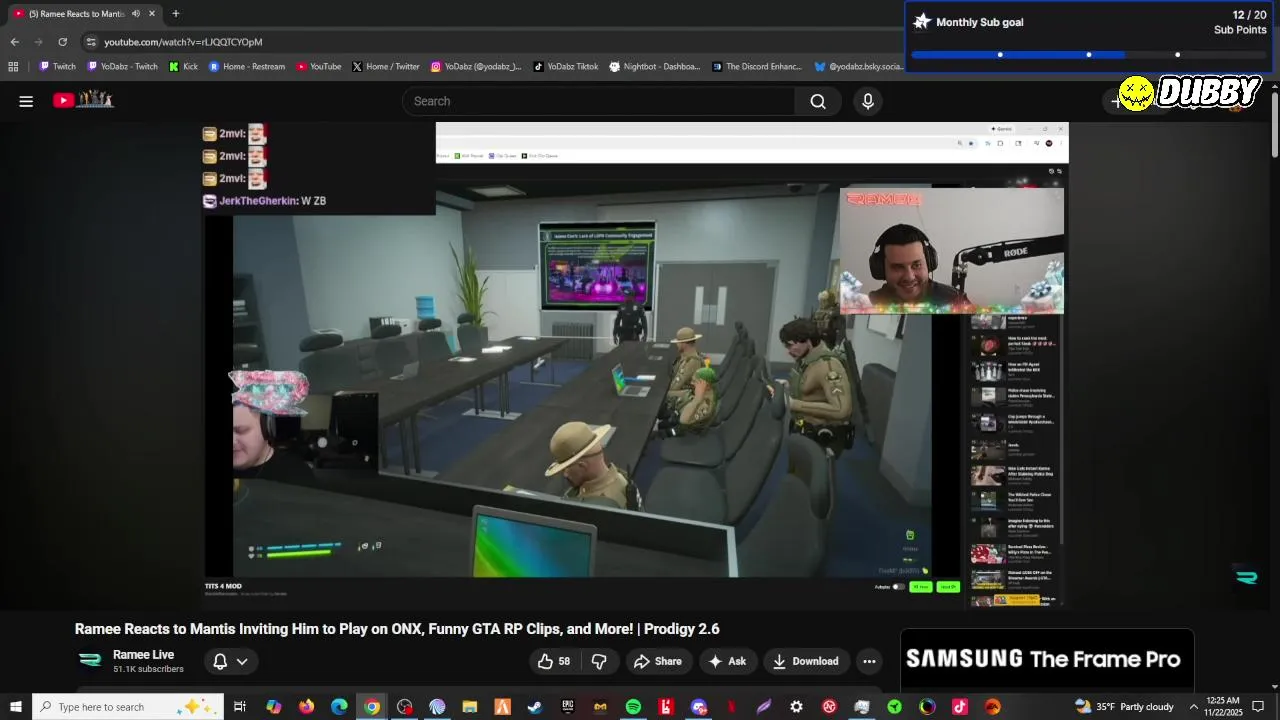Open The Discord Enhancer bookmark
Image resolution: width=1280 pixels, height=720 pixels.
757,67
